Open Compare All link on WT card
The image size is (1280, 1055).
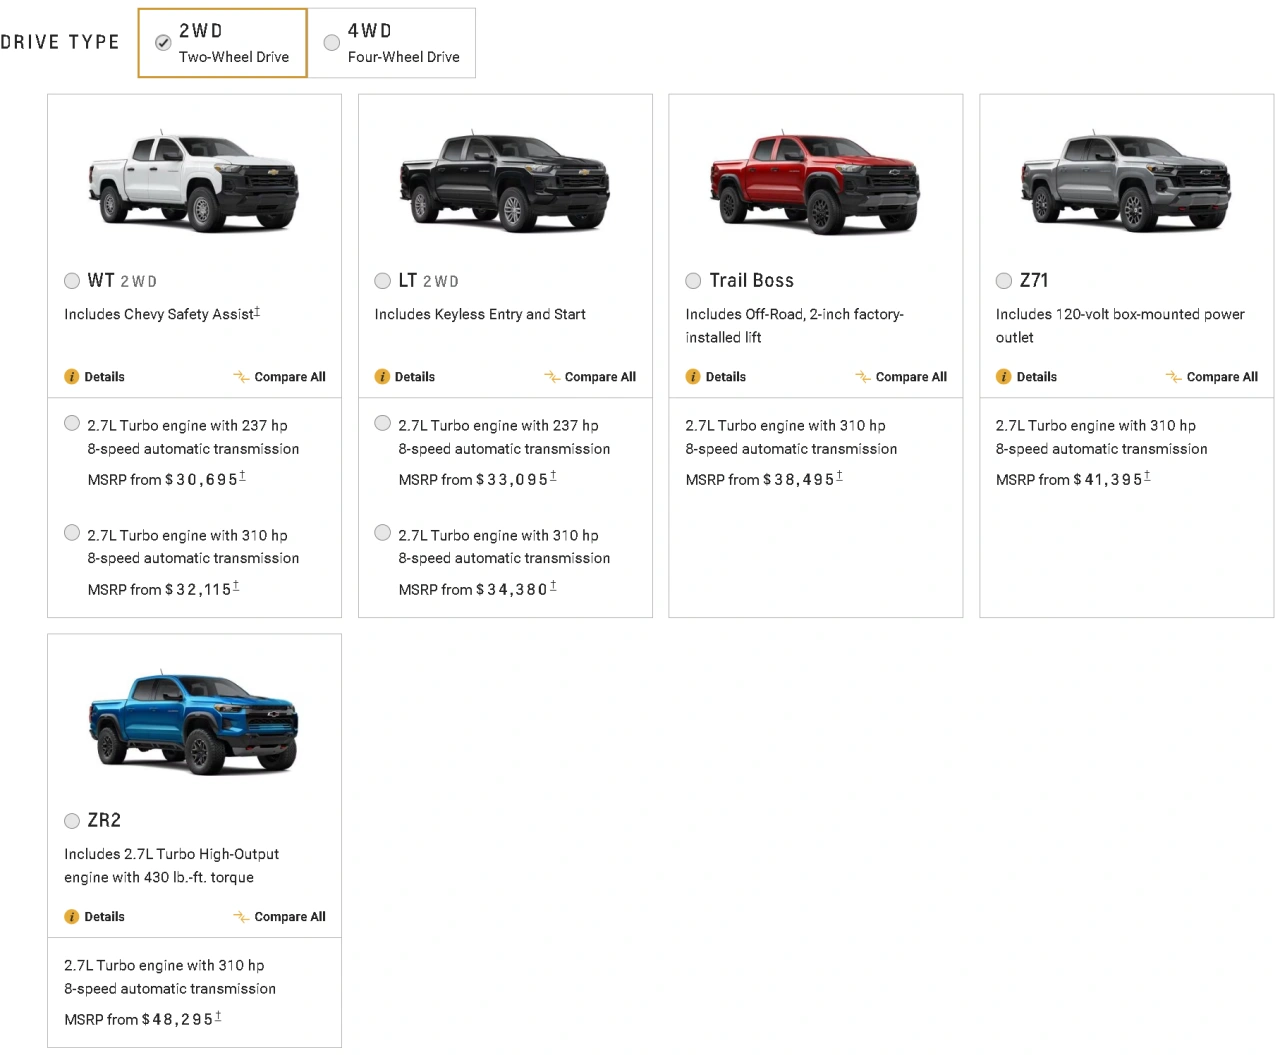290,377
